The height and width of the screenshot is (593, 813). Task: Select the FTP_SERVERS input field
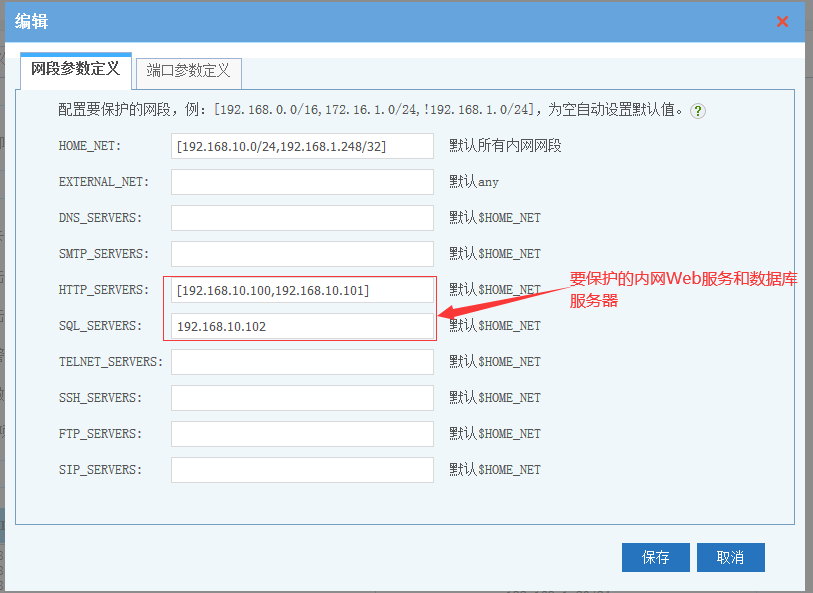click(302, 434)
